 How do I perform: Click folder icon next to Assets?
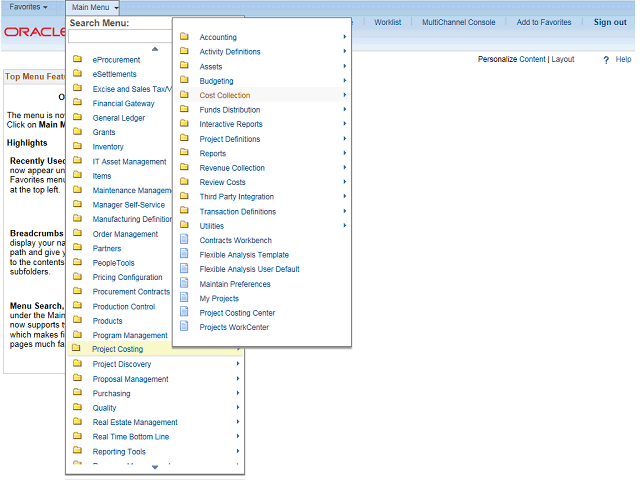[184, 65]
